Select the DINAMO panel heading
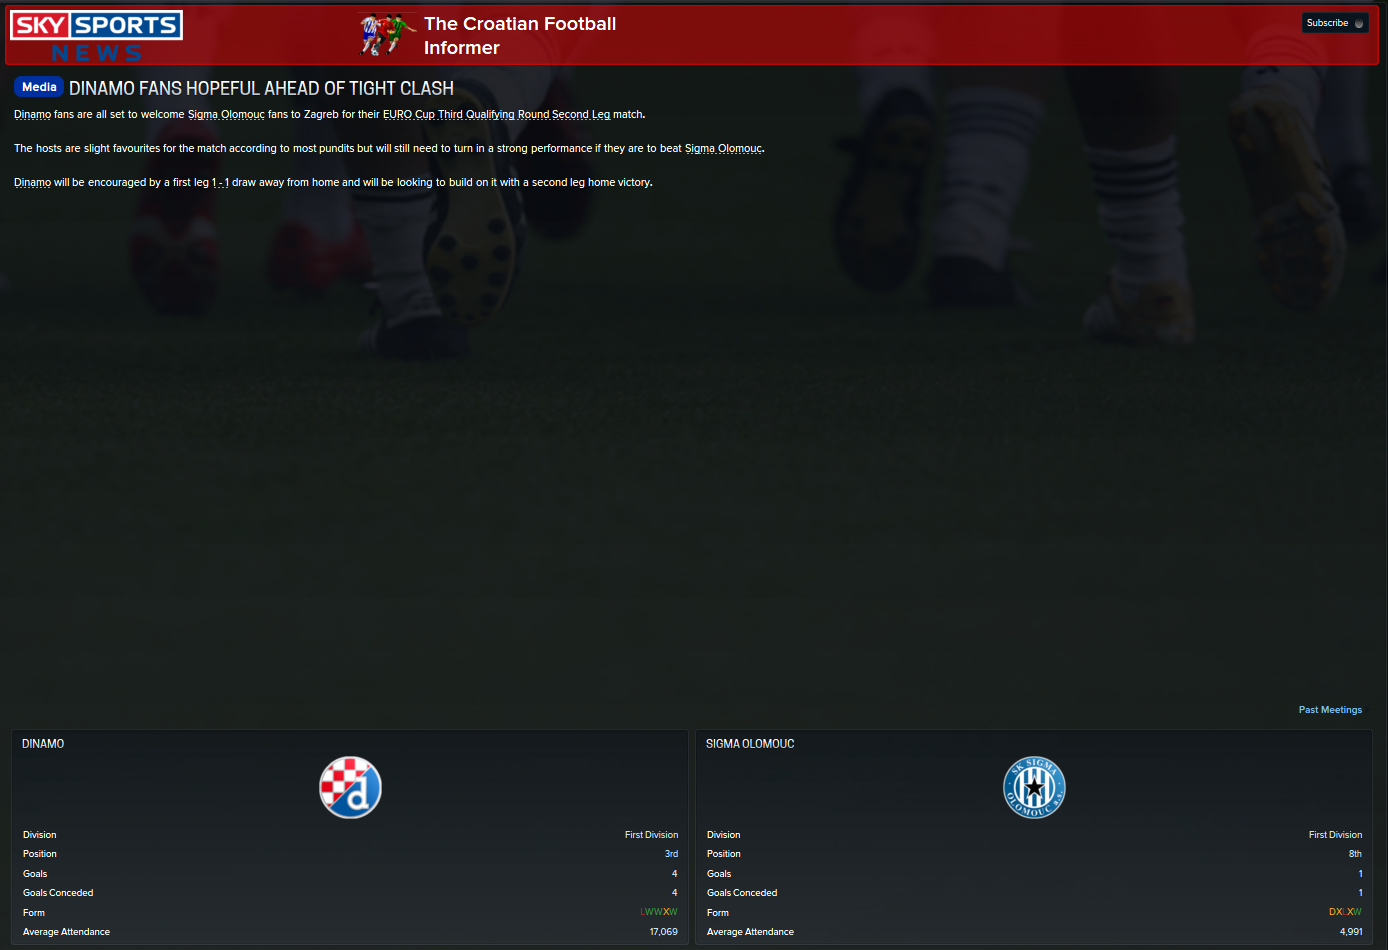1388x950 pixels. coord(43,744)
